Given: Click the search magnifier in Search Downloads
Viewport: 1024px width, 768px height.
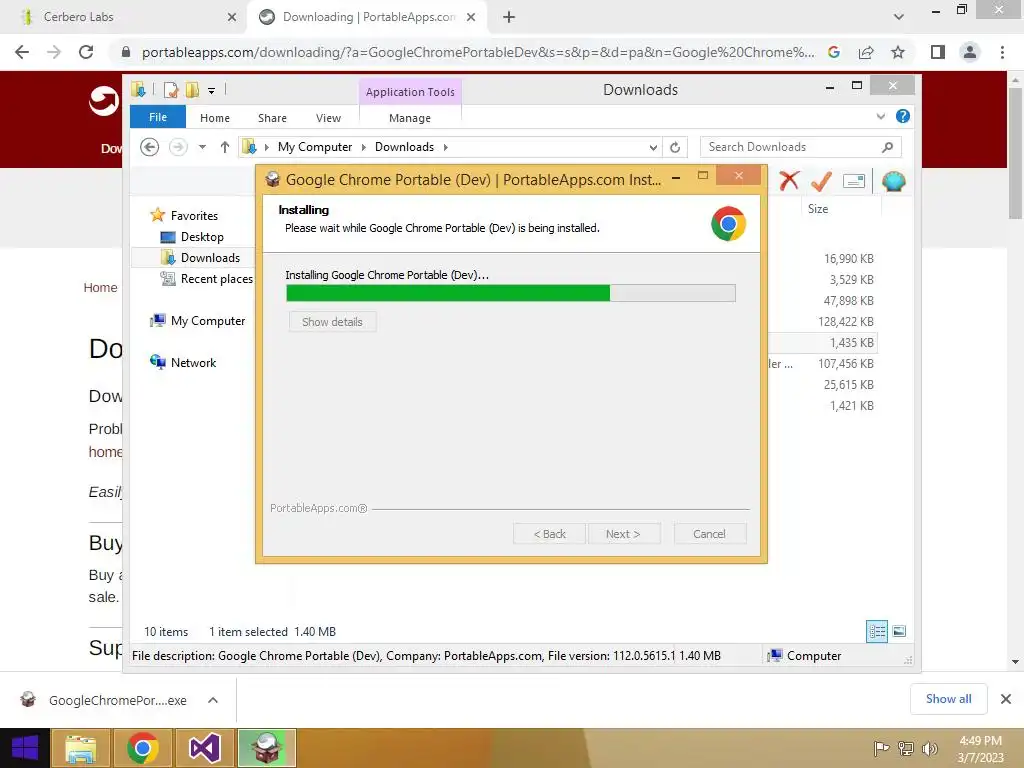Looking at the screenshot, I should (x=887, y=147).
